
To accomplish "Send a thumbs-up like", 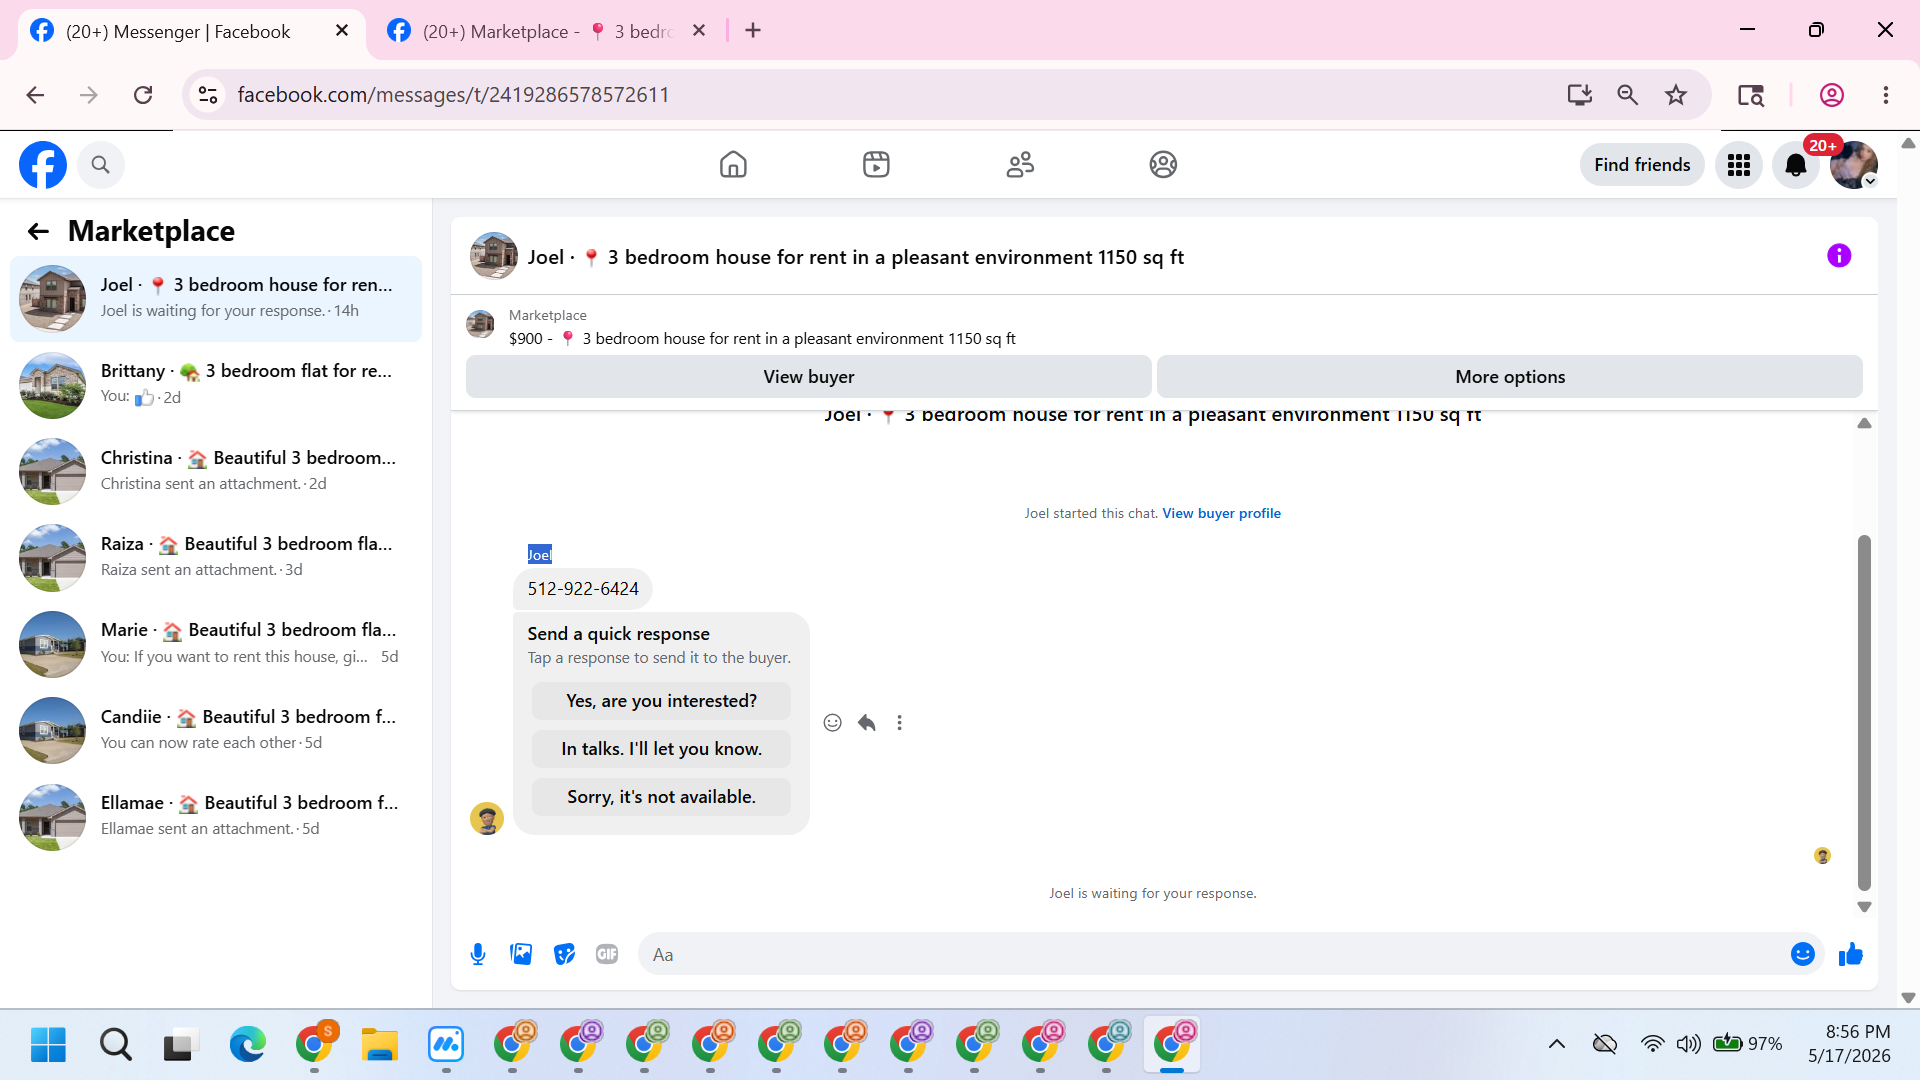I will pyautogui.click(x=1851, y=955).
